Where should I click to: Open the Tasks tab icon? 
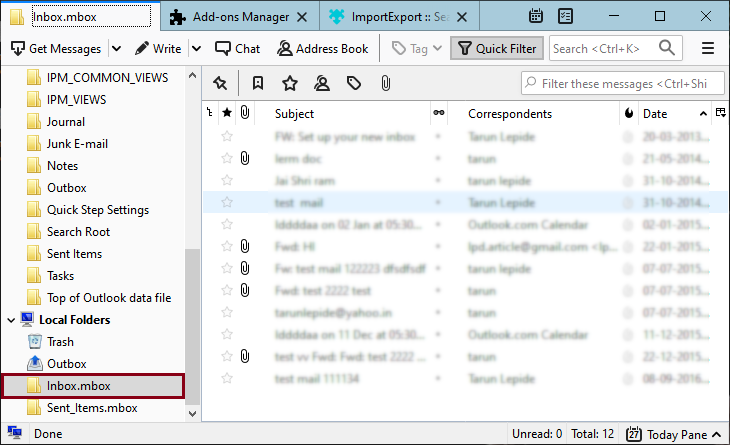565,16
